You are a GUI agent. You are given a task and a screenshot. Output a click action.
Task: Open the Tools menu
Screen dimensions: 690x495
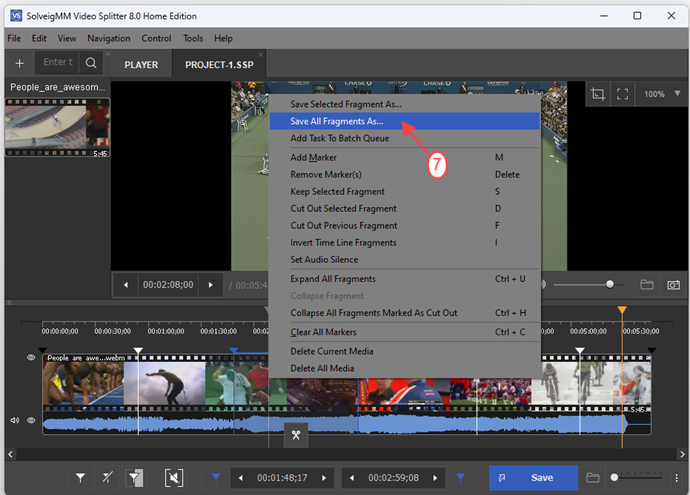pos(193,38)
